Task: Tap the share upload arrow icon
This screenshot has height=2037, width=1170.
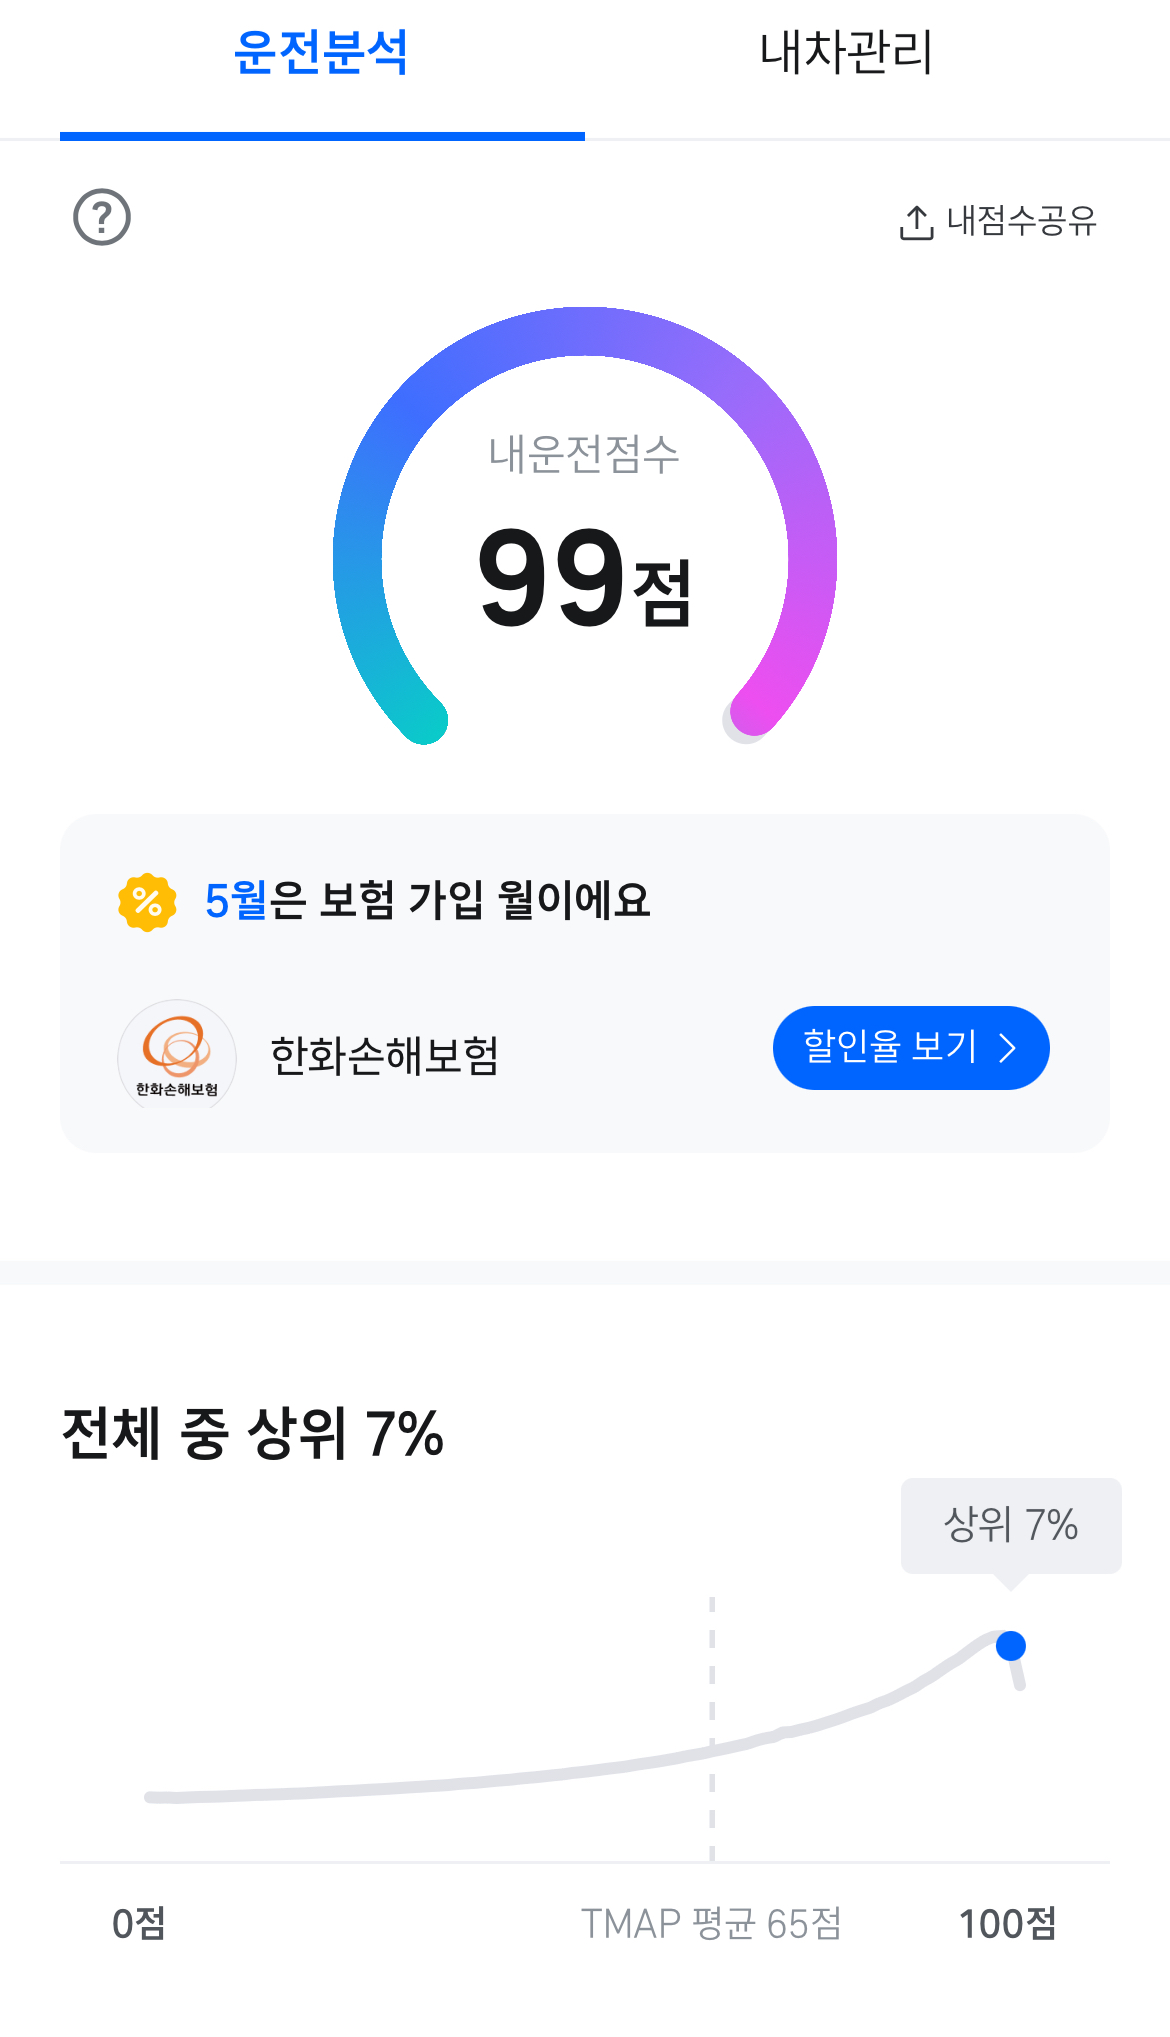Action: click(x=916, y=222)
